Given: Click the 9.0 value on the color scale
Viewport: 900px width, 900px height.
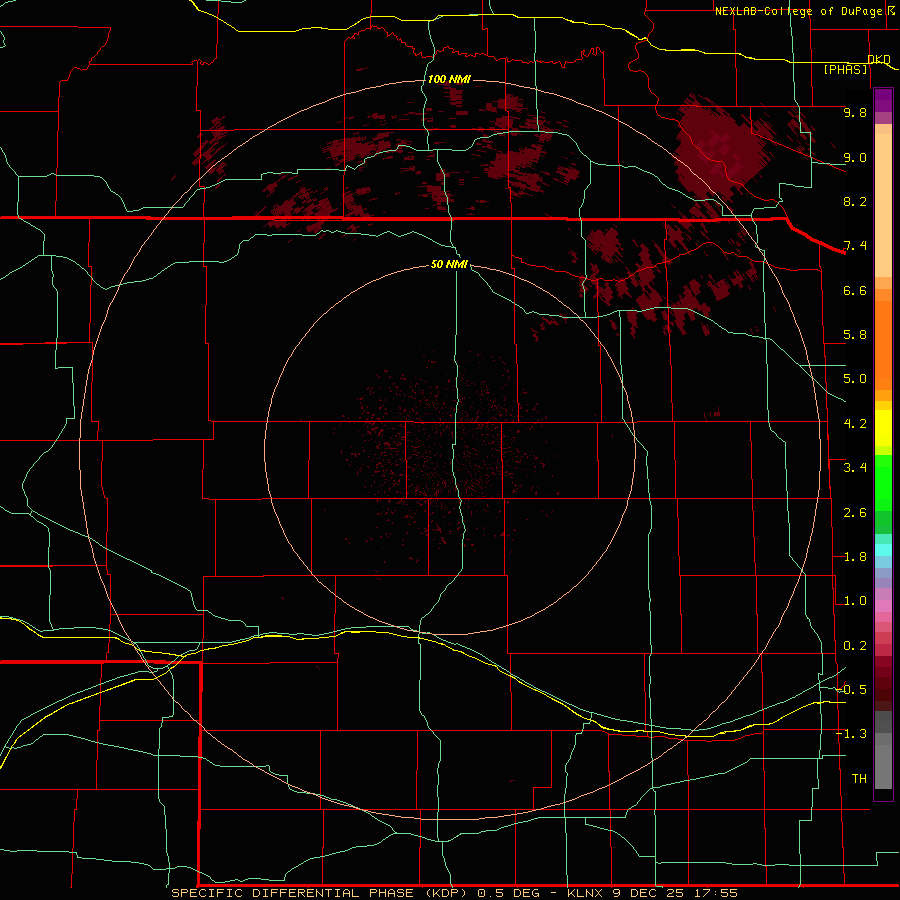Looking at the screenshot, I should click(x=855, y=157).
